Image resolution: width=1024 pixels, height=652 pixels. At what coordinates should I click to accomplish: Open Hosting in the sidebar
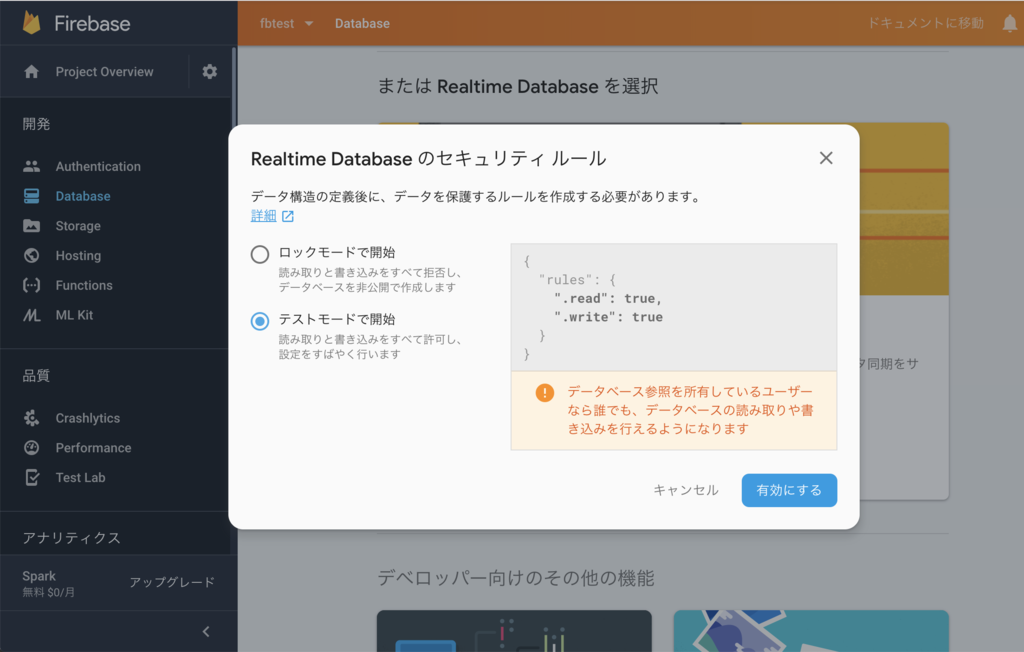point(78,255)
